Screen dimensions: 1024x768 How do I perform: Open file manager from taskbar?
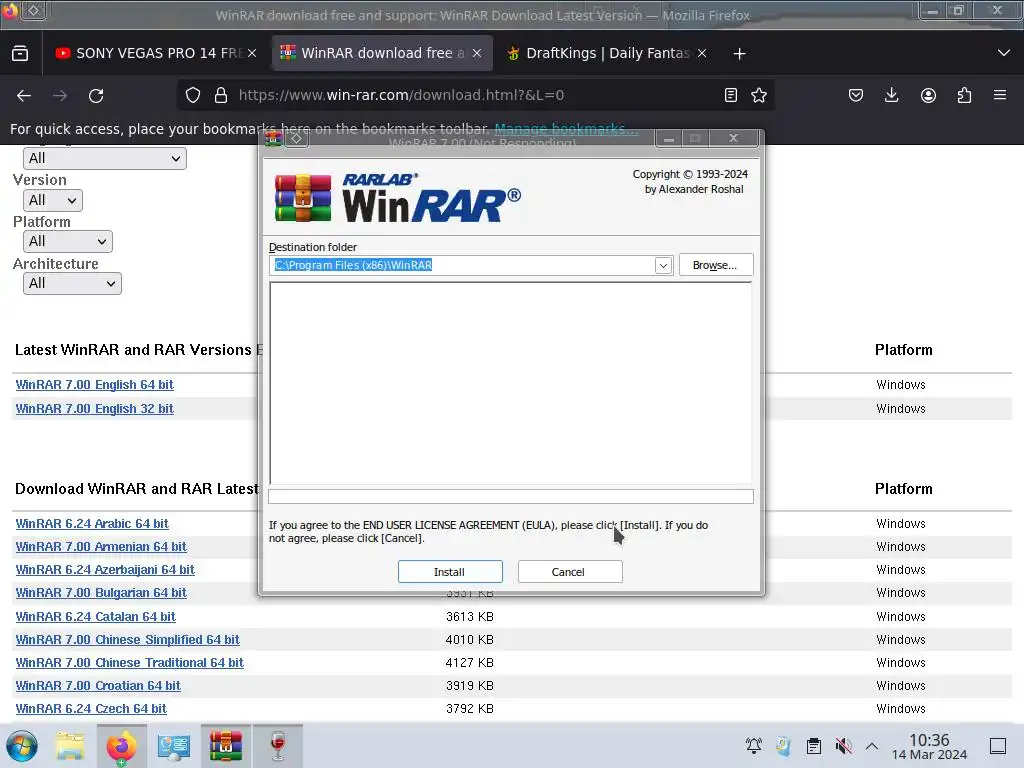point(70,746)
